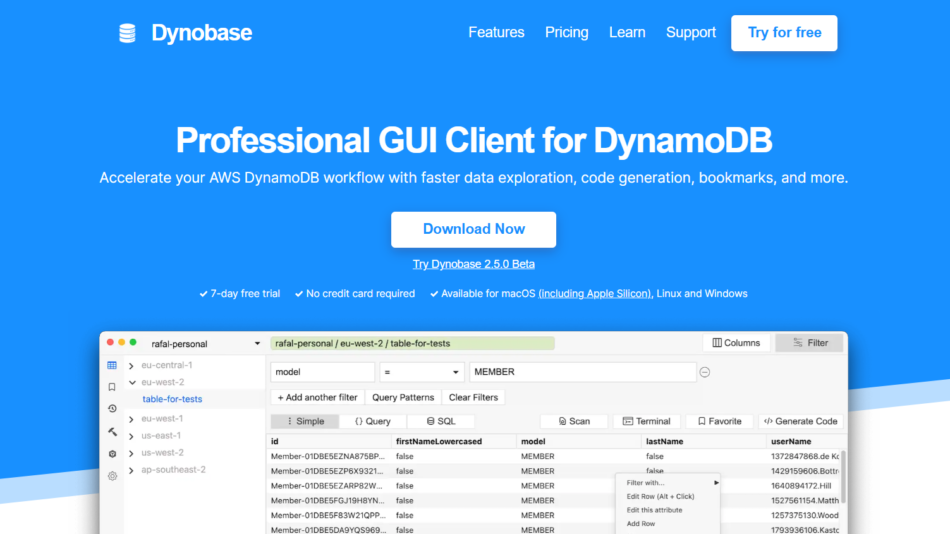
Task: Open the Filter with submenu entry
Action: click(668, 483)
